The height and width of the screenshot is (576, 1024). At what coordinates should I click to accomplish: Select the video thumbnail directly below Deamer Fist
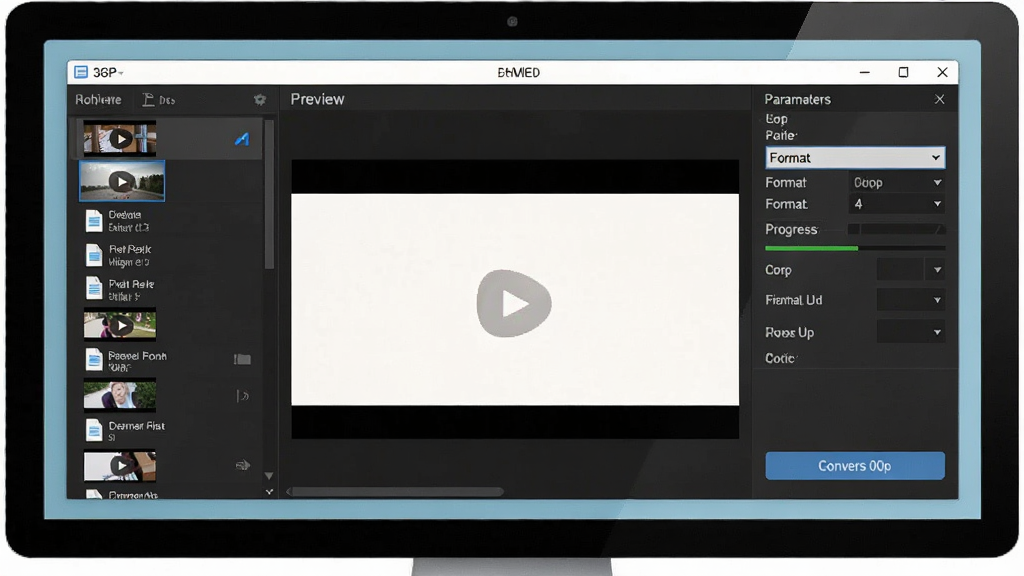click(120, 466)
